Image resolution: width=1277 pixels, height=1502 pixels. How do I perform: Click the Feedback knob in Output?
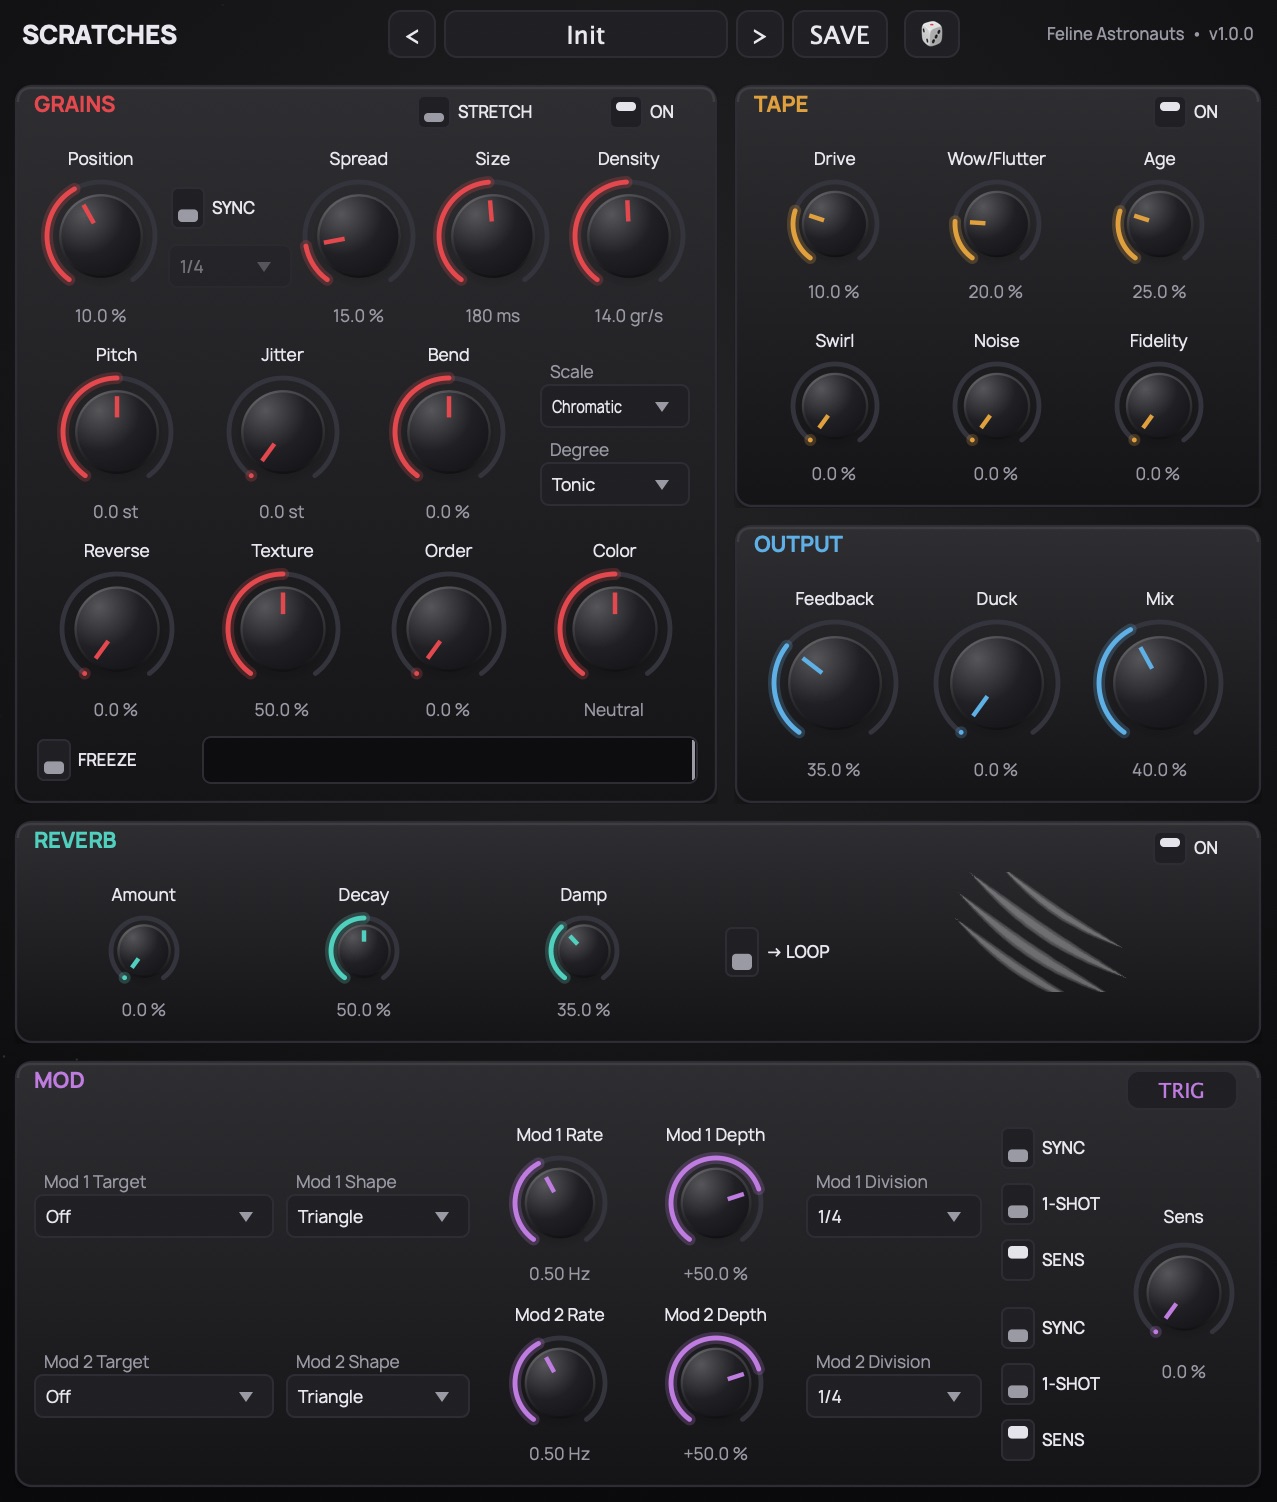tap(834, 683)
